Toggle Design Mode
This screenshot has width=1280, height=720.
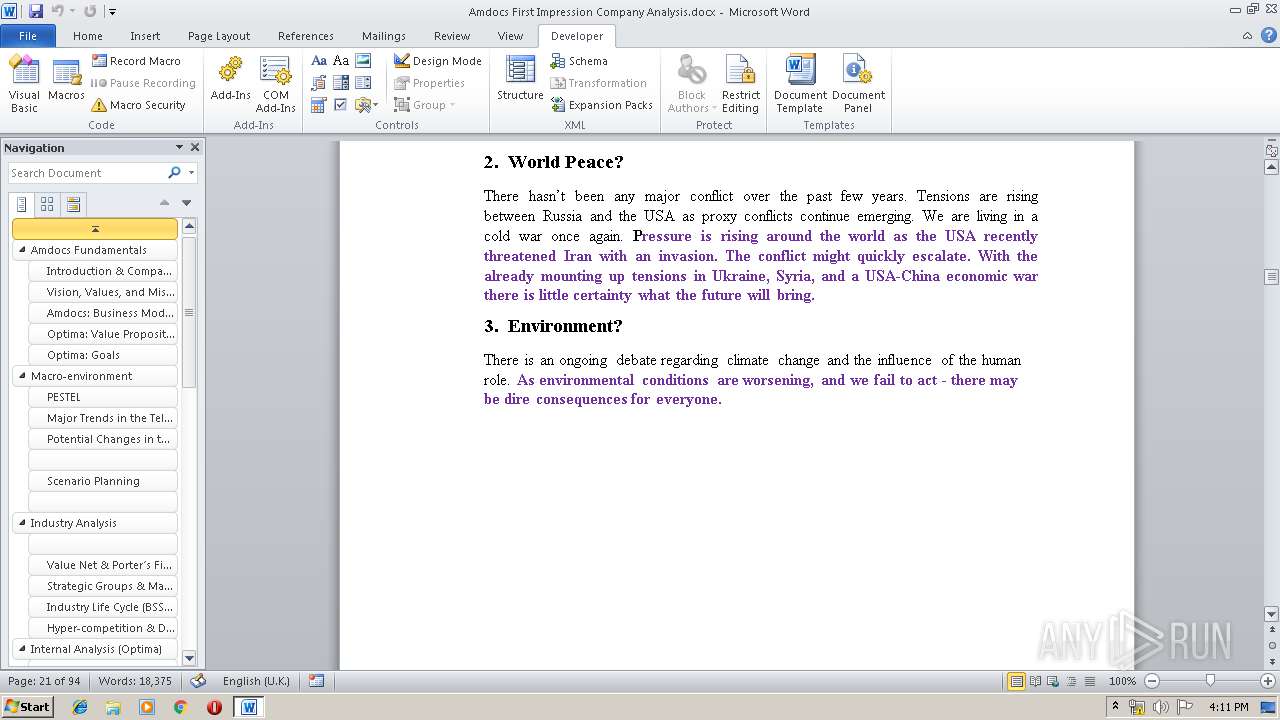pyautogui.click(x=438, y=61)
